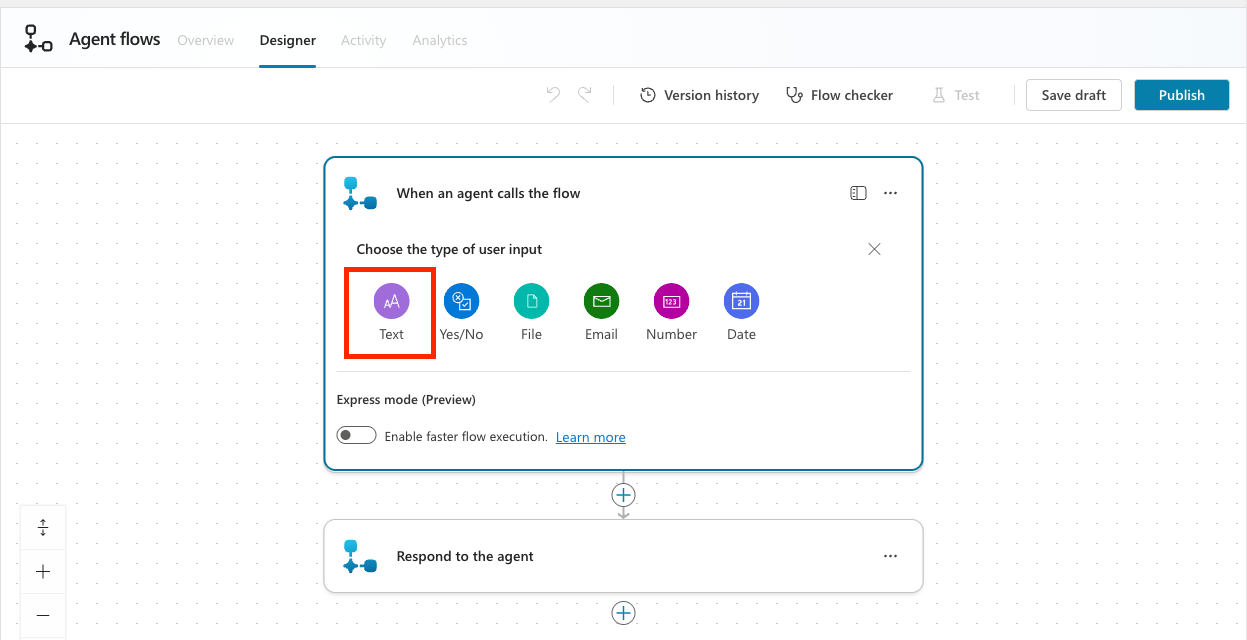Screen dimensions: 1247x640
Task: Open the panel icon on the trigger card
Action: (858, 193)
